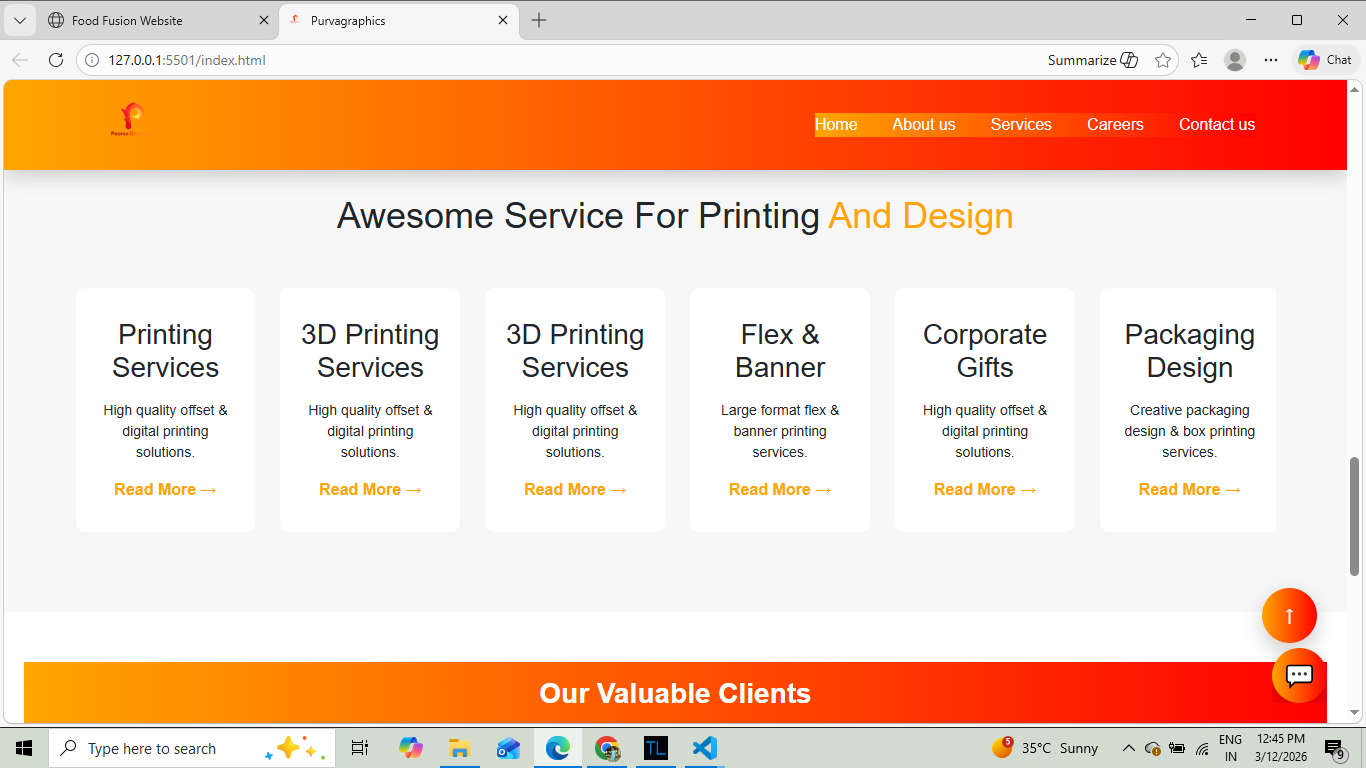The image size is (1366, 768).
Task: Open tab search chevron dropdown
Action: click(x=19, y=20)
